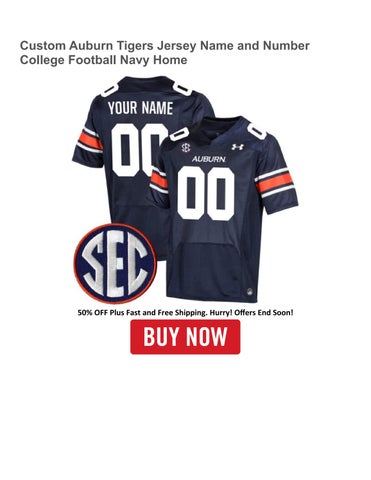Pick the orange stripe left of front 00
Image resolution: width=371 pixels, height=480 pixels.
tap(159, 180)
